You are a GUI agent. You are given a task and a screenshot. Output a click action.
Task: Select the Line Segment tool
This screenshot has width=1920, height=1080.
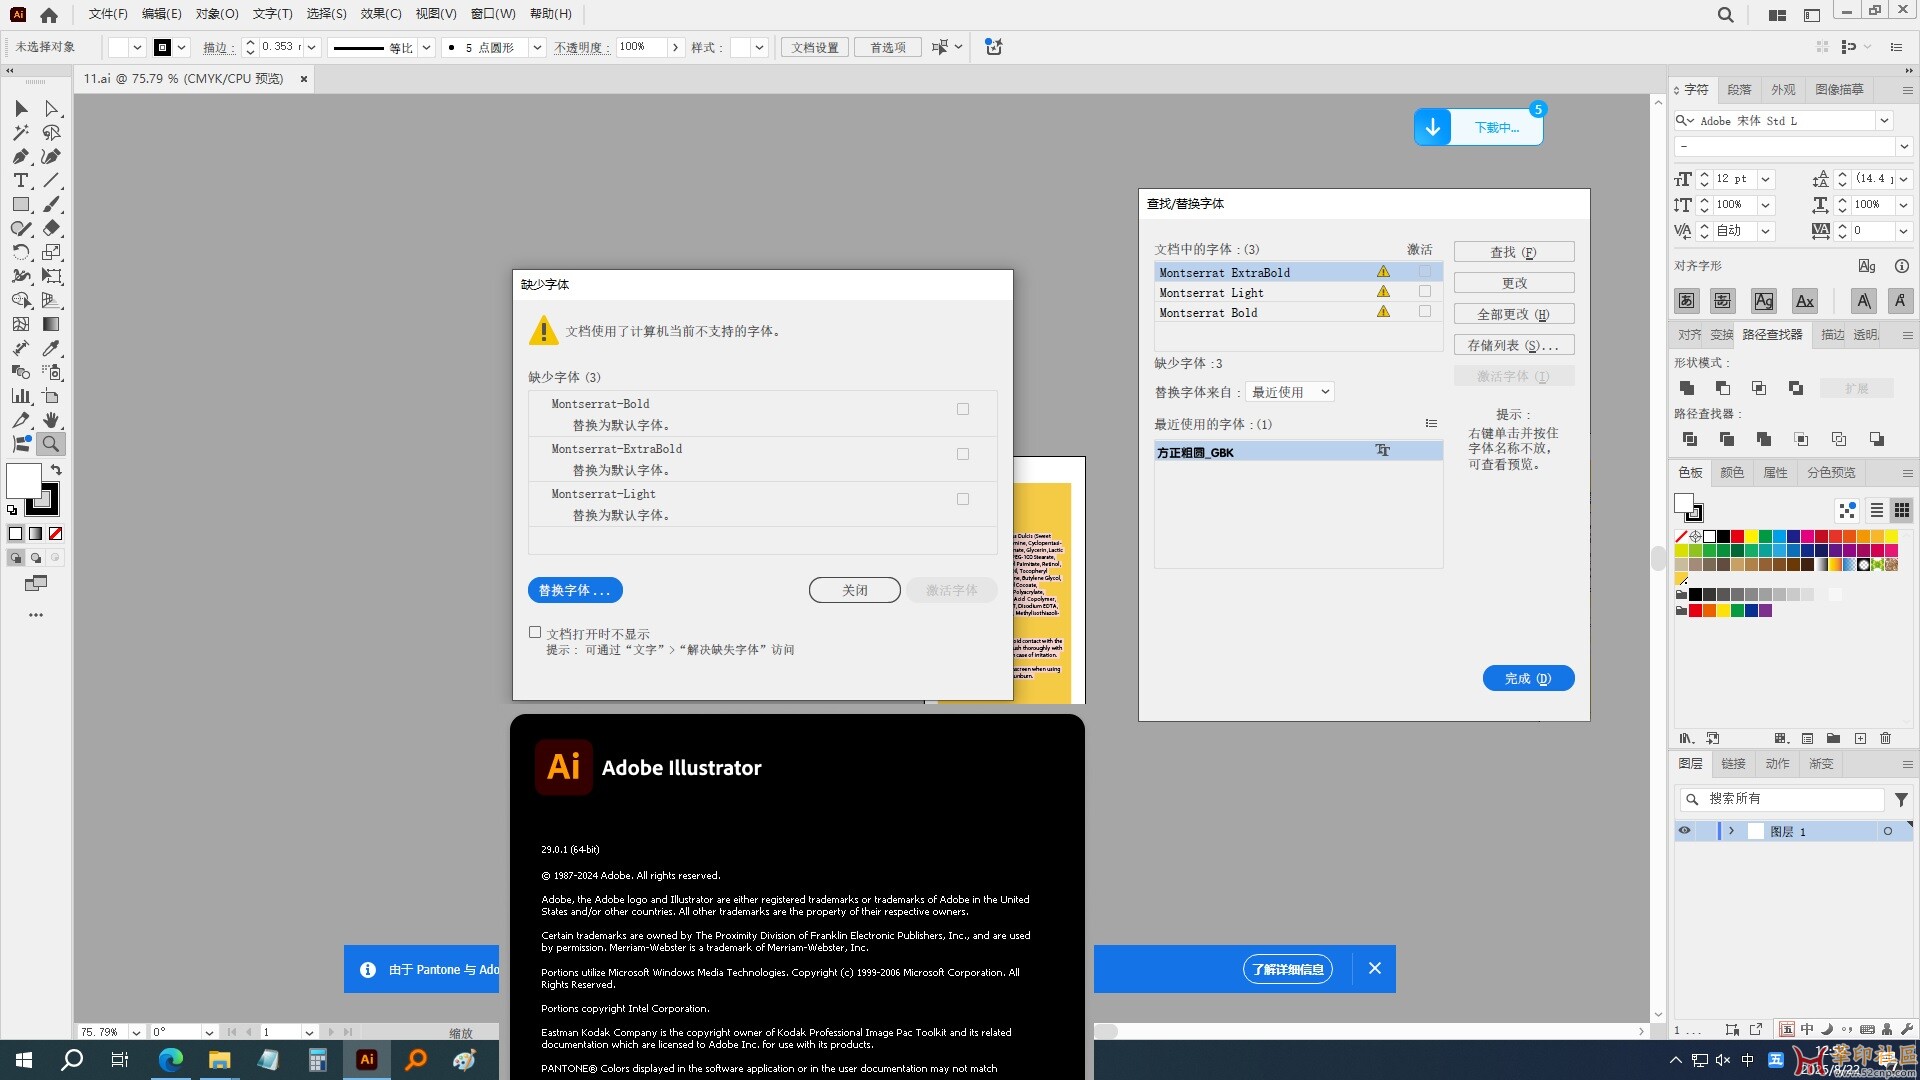52,180
